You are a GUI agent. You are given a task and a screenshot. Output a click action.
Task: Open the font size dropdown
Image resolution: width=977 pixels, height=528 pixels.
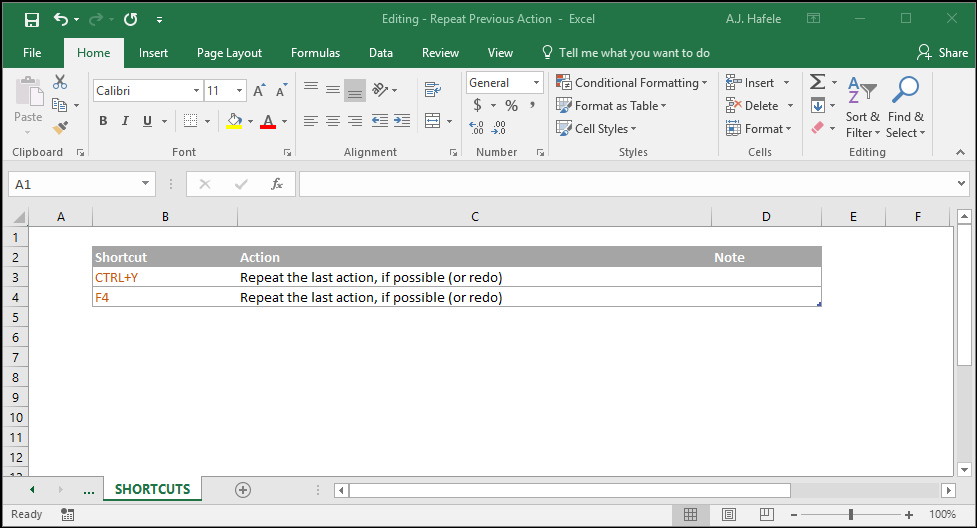239,91
